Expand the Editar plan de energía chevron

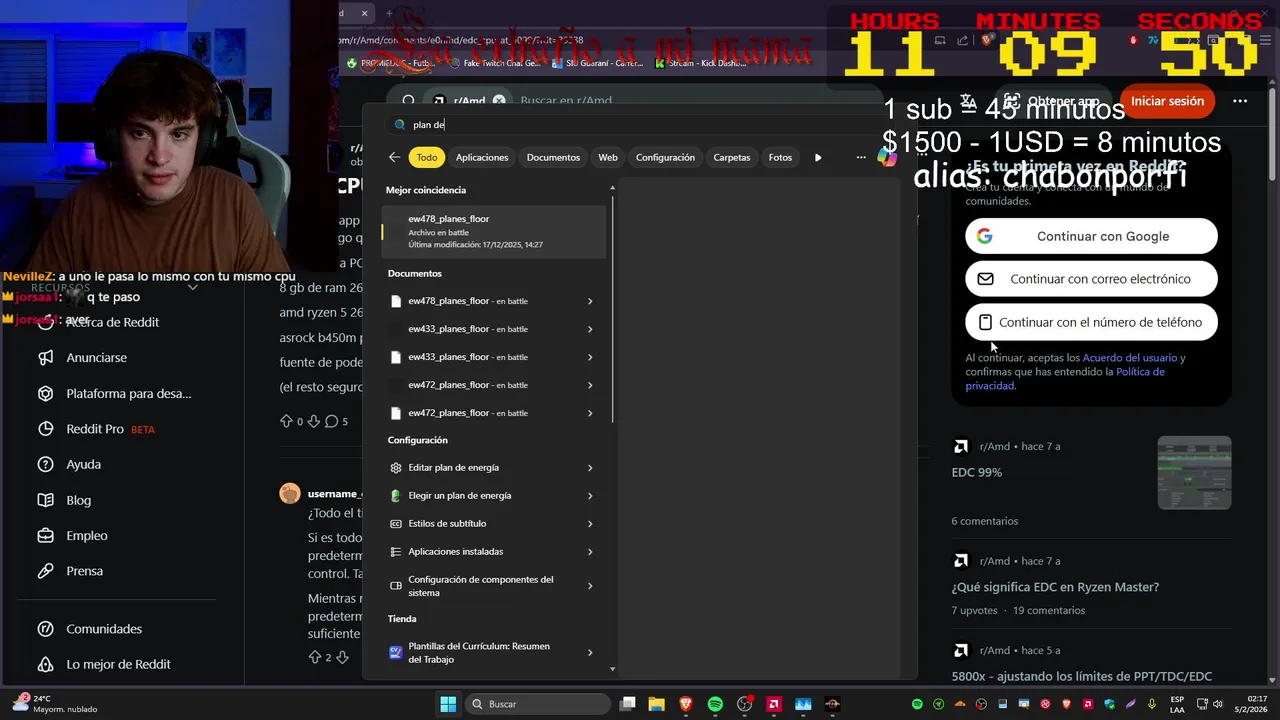[x=590, y=468]
